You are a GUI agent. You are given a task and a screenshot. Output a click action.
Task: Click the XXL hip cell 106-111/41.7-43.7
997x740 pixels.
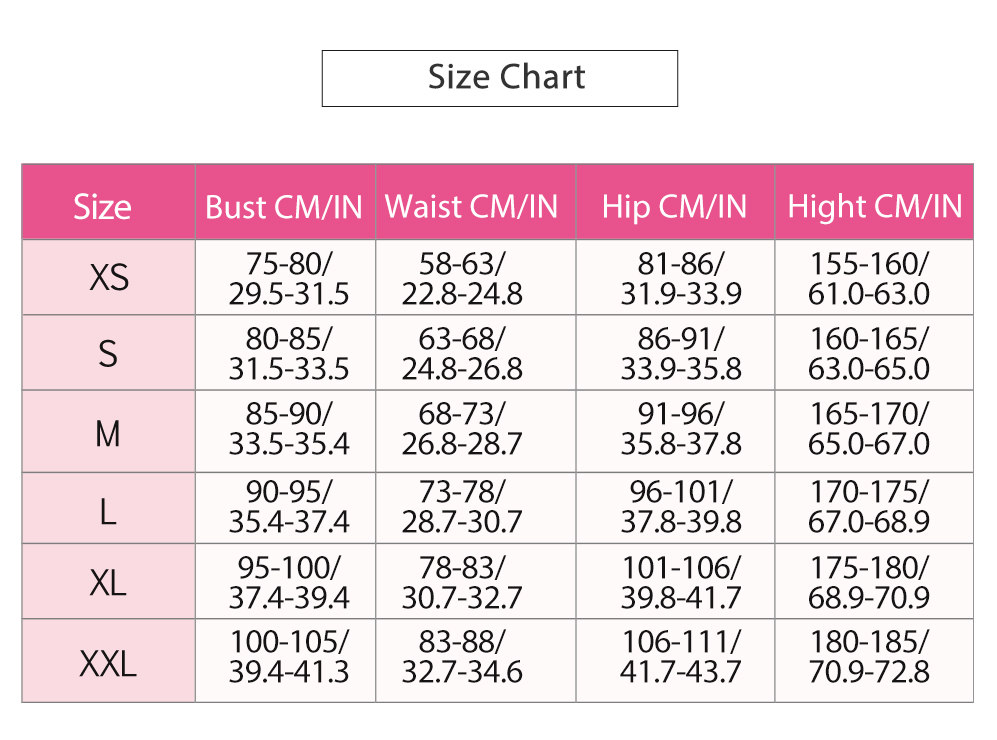pyautogui.click(x=675, y=661)
